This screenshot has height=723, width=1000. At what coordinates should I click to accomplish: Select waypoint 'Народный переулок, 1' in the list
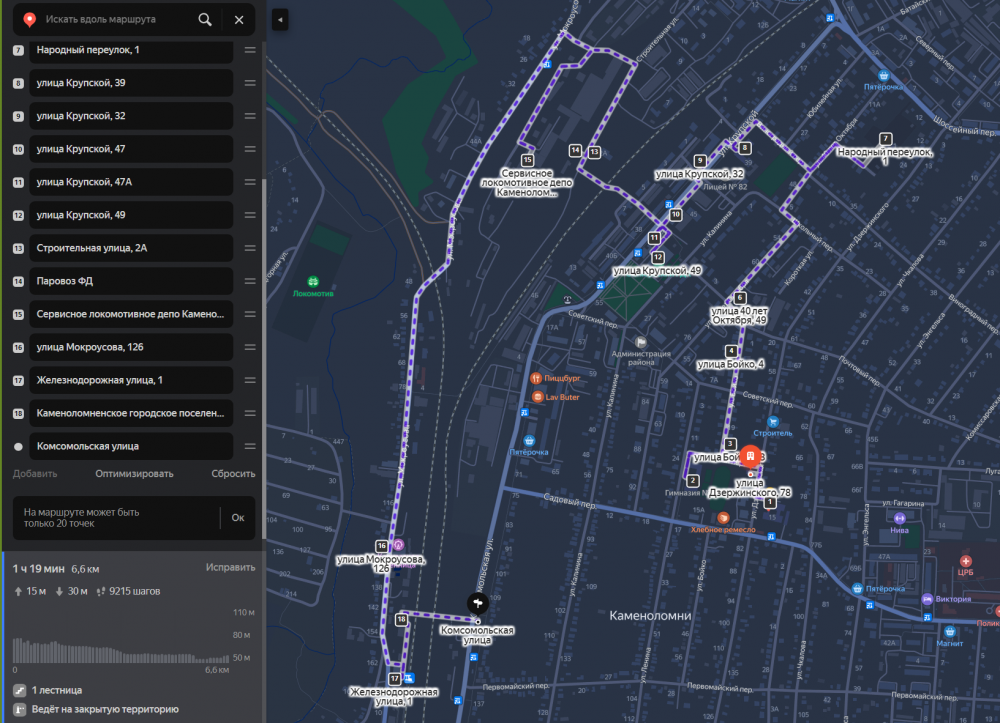(131, 50)
